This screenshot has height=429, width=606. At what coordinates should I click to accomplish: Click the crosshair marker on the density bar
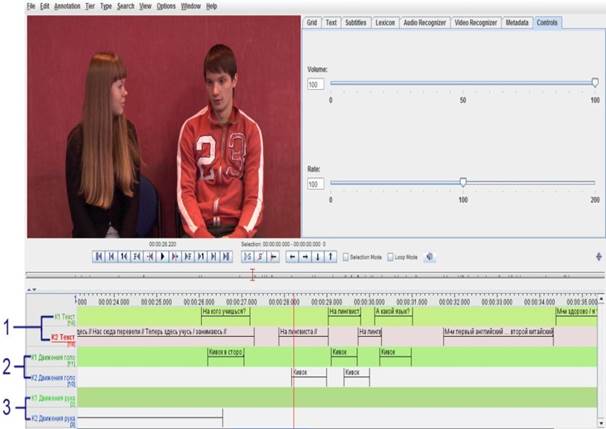pos(252,274)
